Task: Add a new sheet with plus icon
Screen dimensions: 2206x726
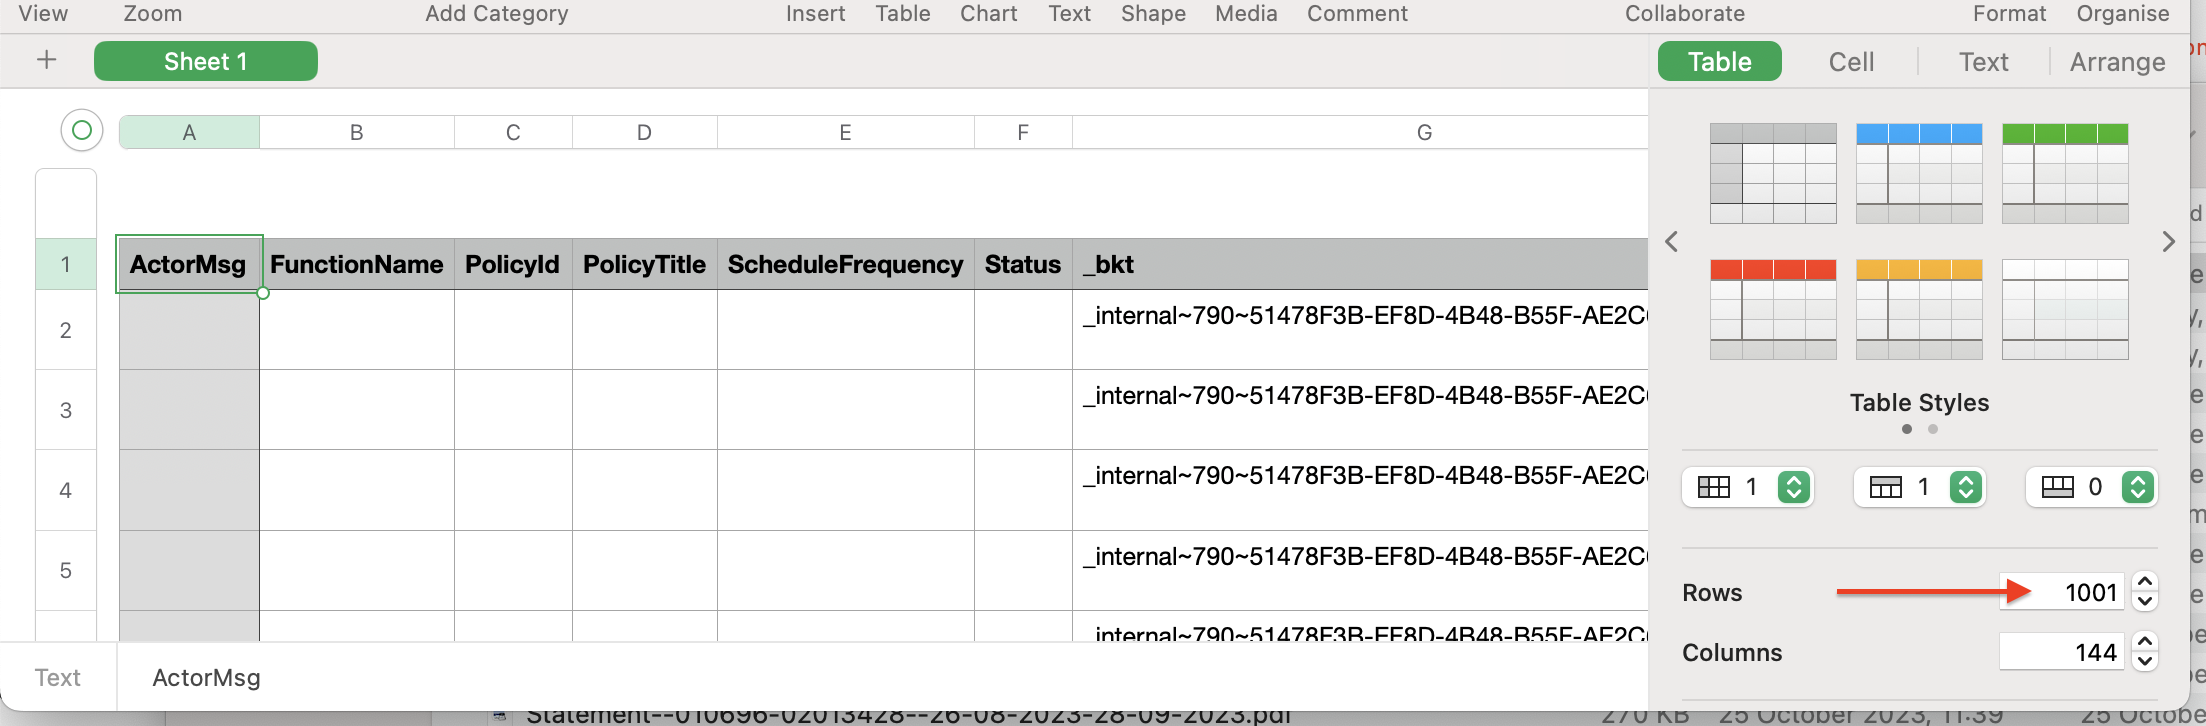Action: 46,60
